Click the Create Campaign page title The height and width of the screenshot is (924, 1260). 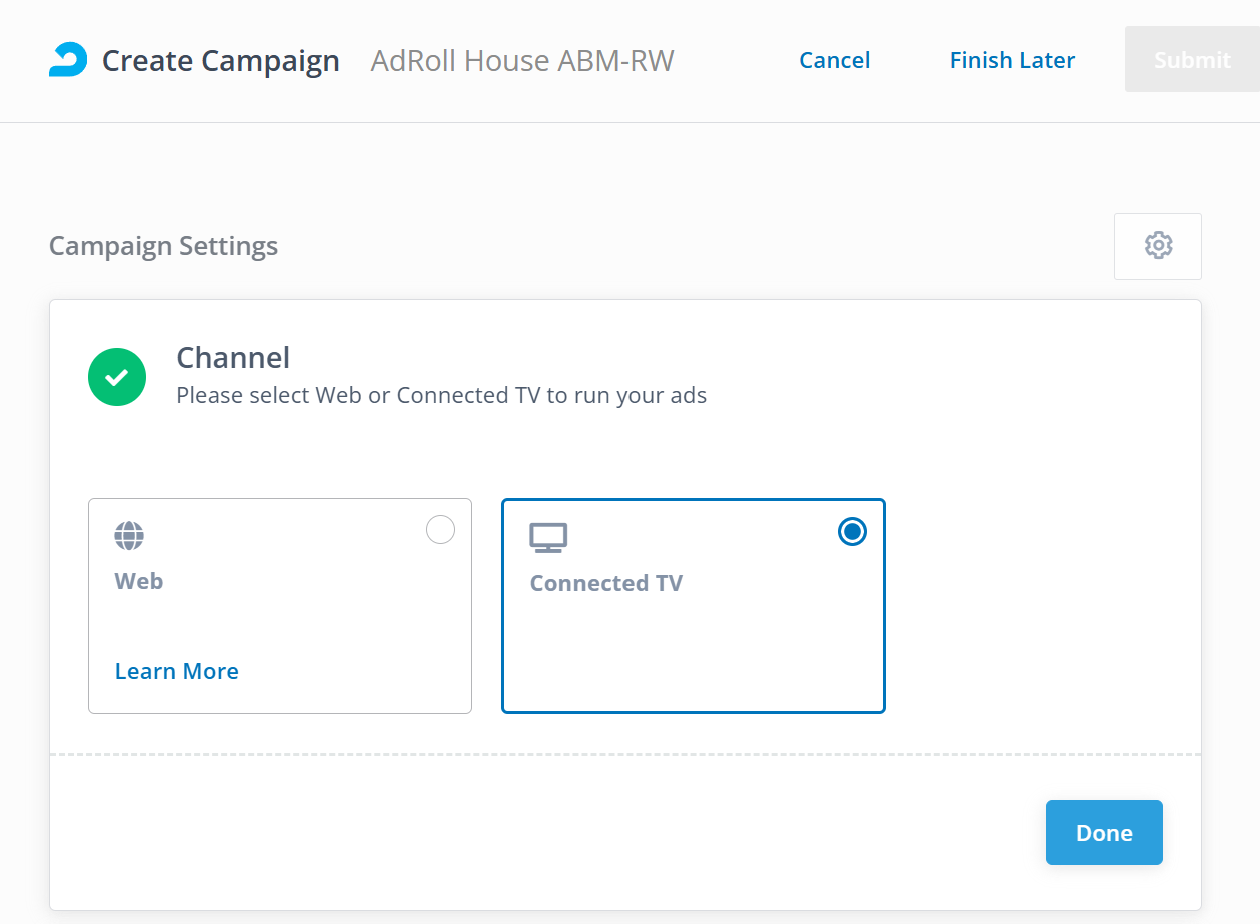[x=221, y=61]
